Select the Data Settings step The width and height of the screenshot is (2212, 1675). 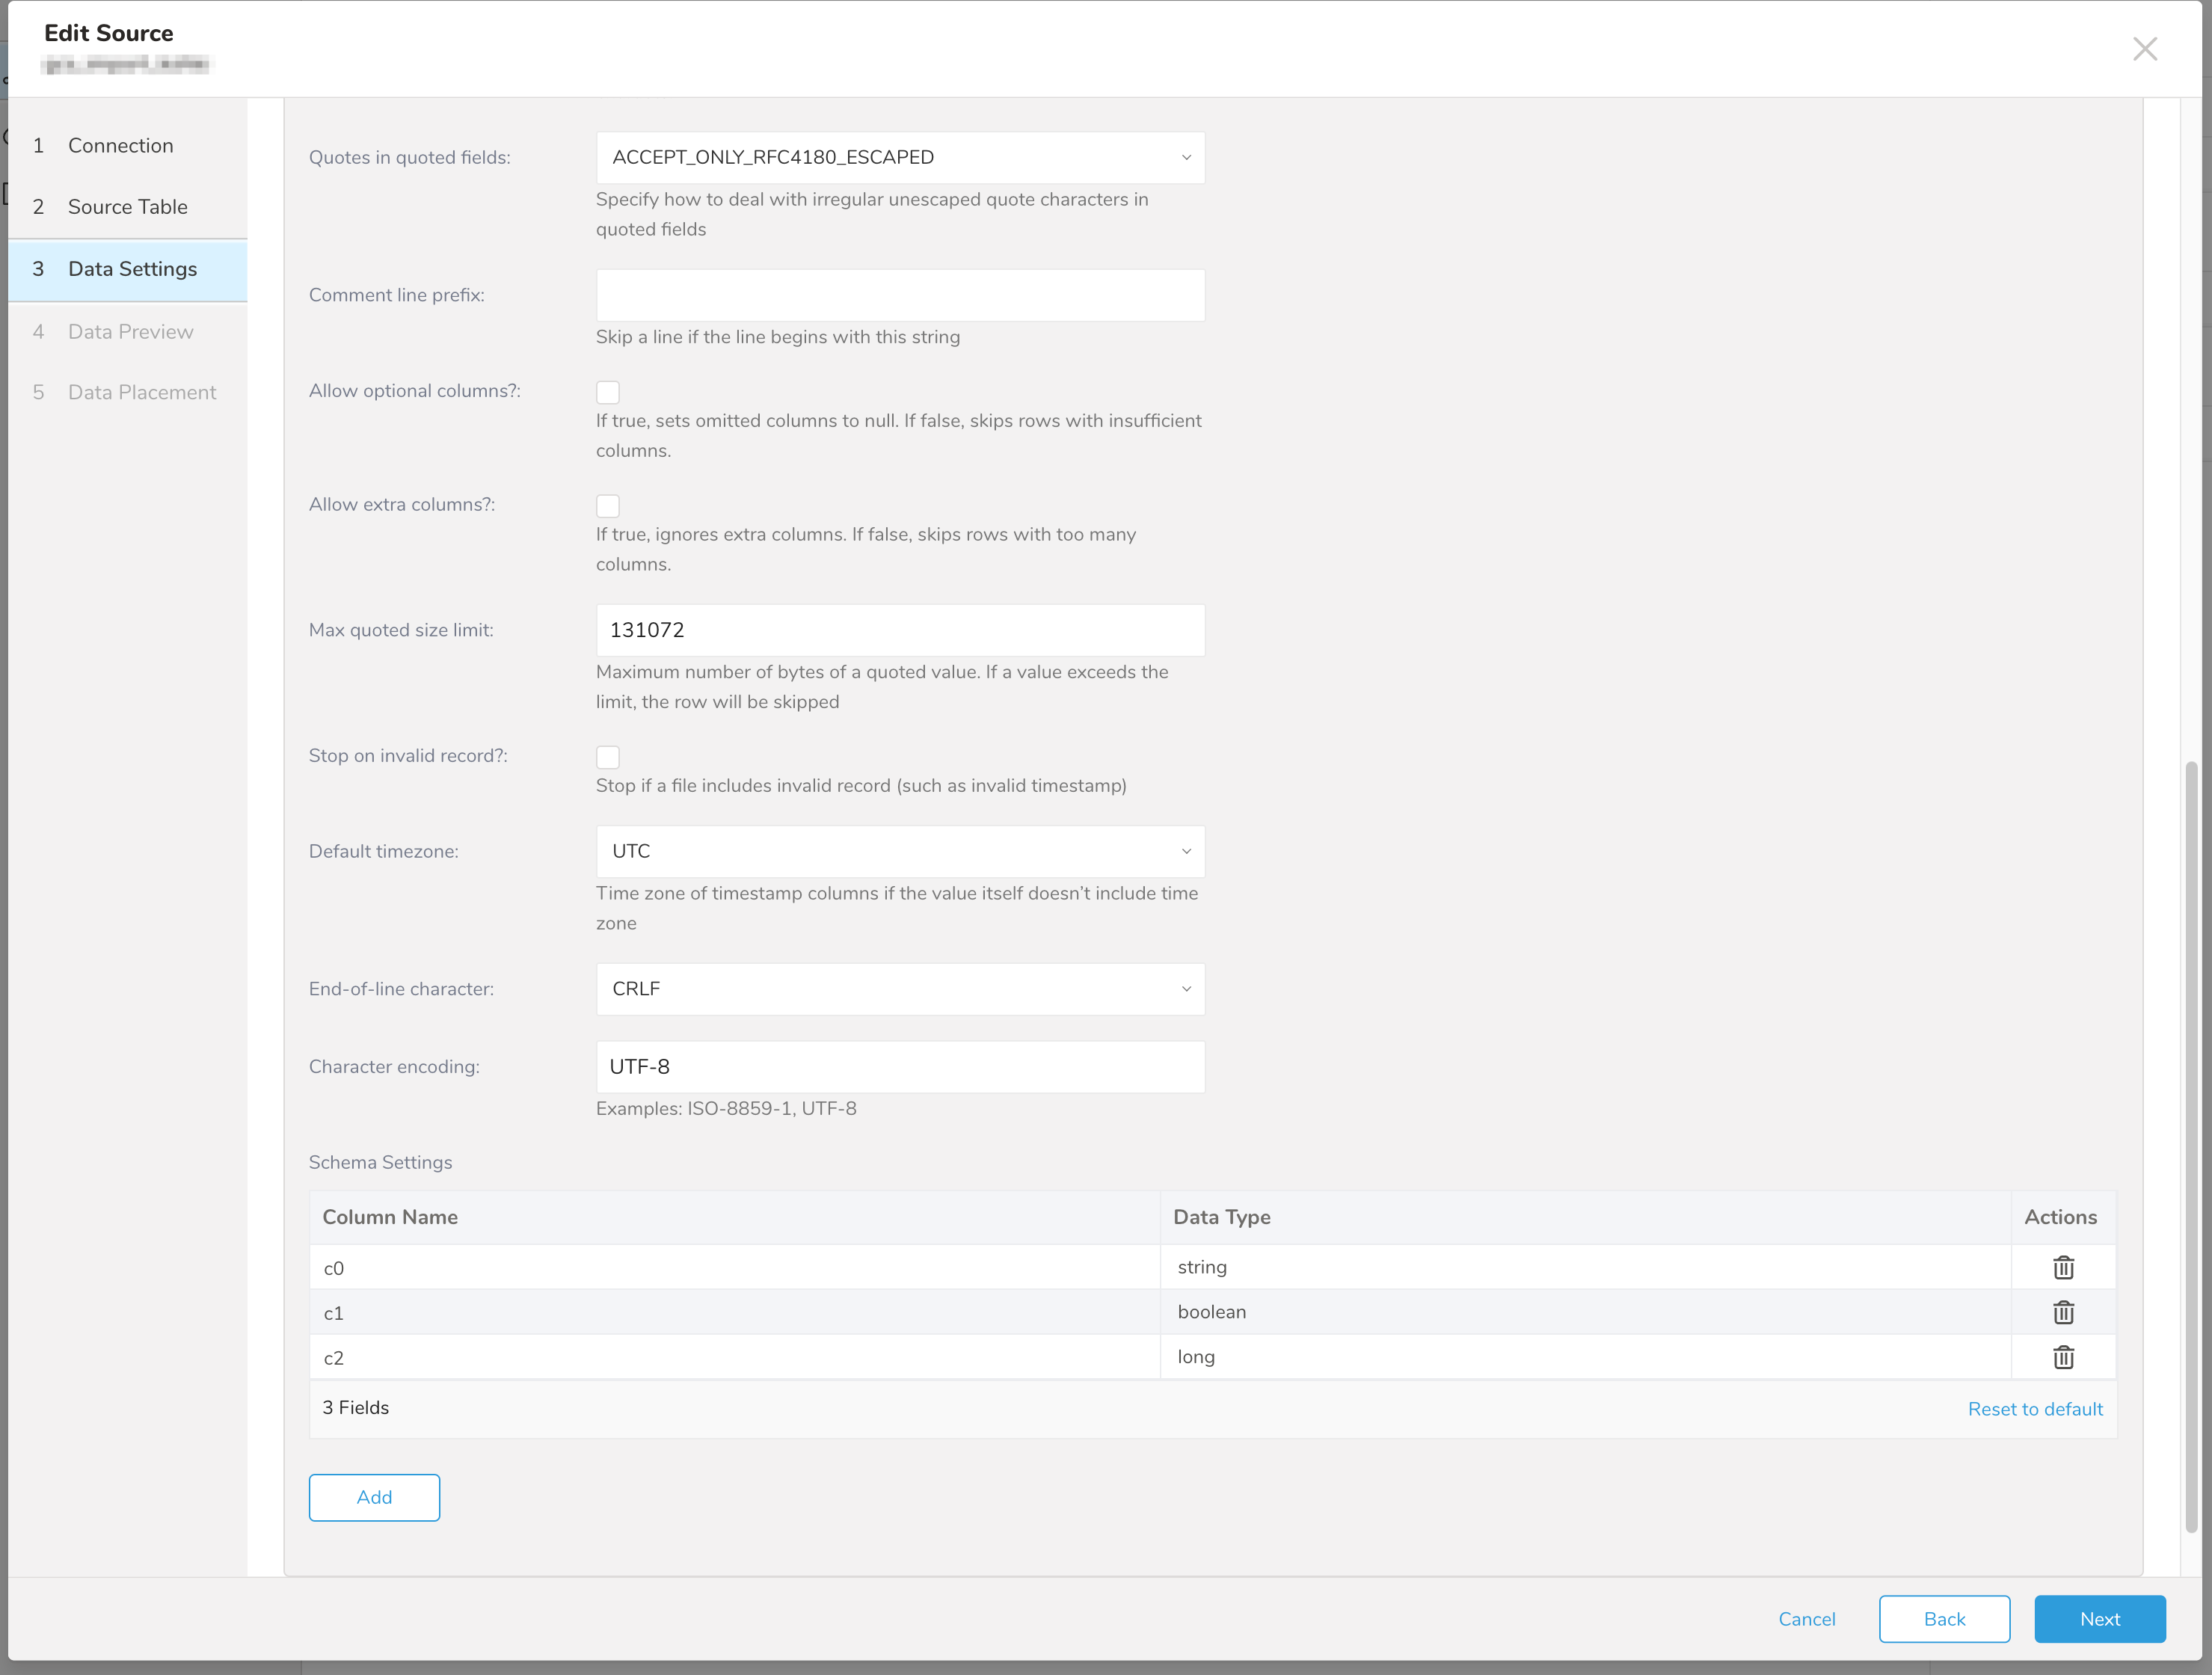click(x=132, y=269)
